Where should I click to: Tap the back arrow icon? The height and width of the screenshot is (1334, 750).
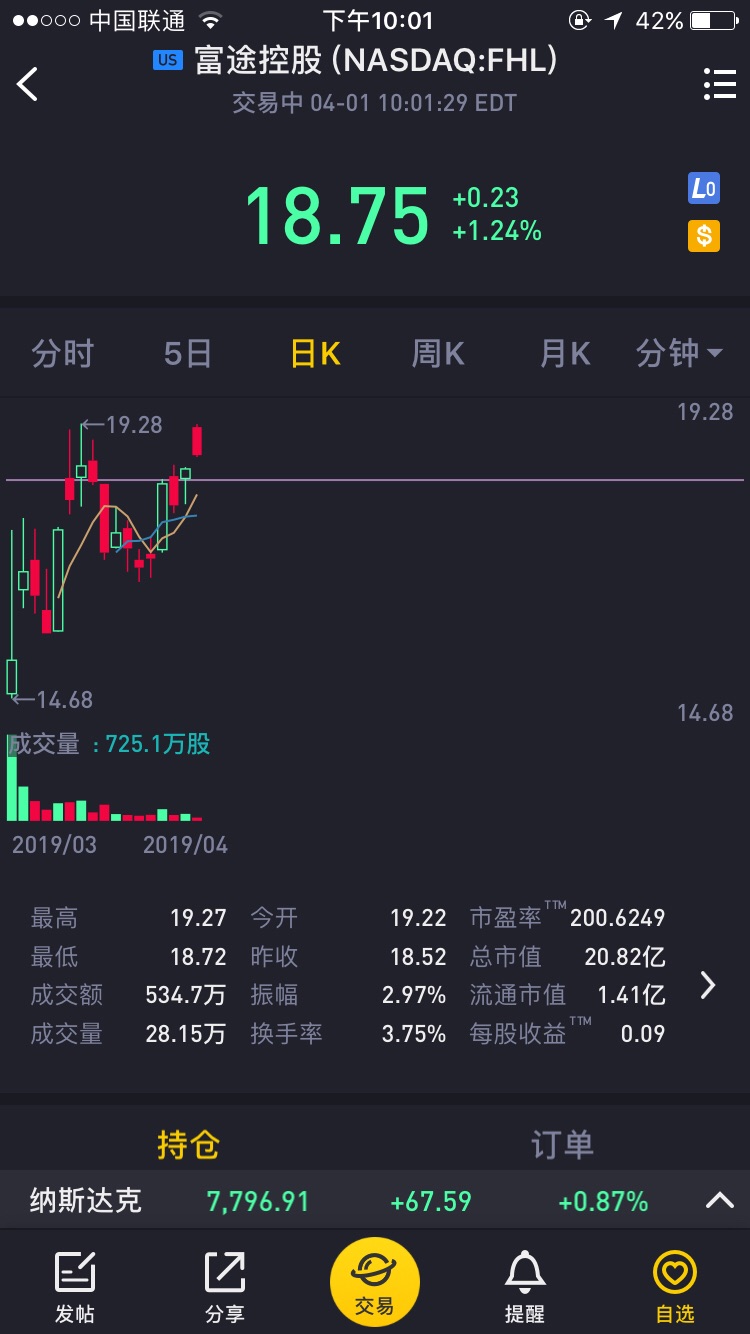click(x=28, y=85)
